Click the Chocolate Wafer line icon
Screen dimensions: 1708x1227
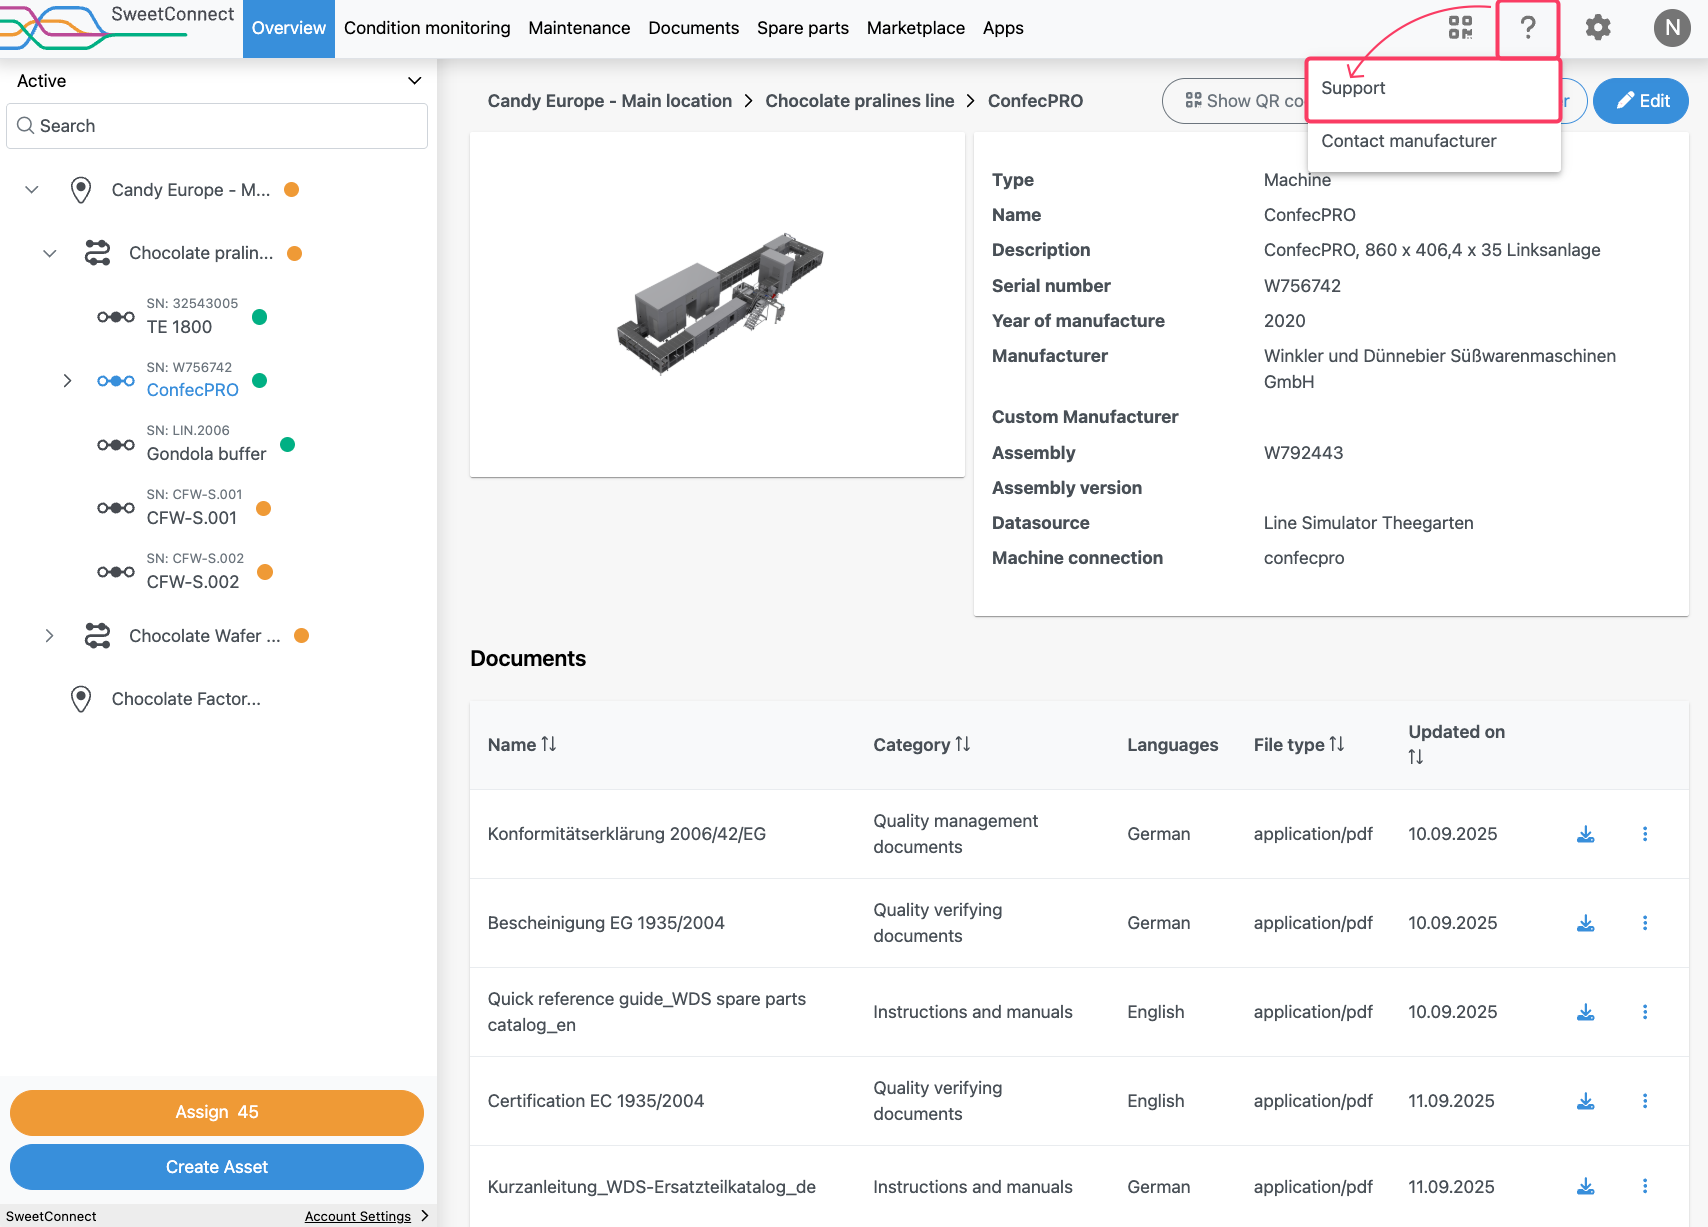97,636
